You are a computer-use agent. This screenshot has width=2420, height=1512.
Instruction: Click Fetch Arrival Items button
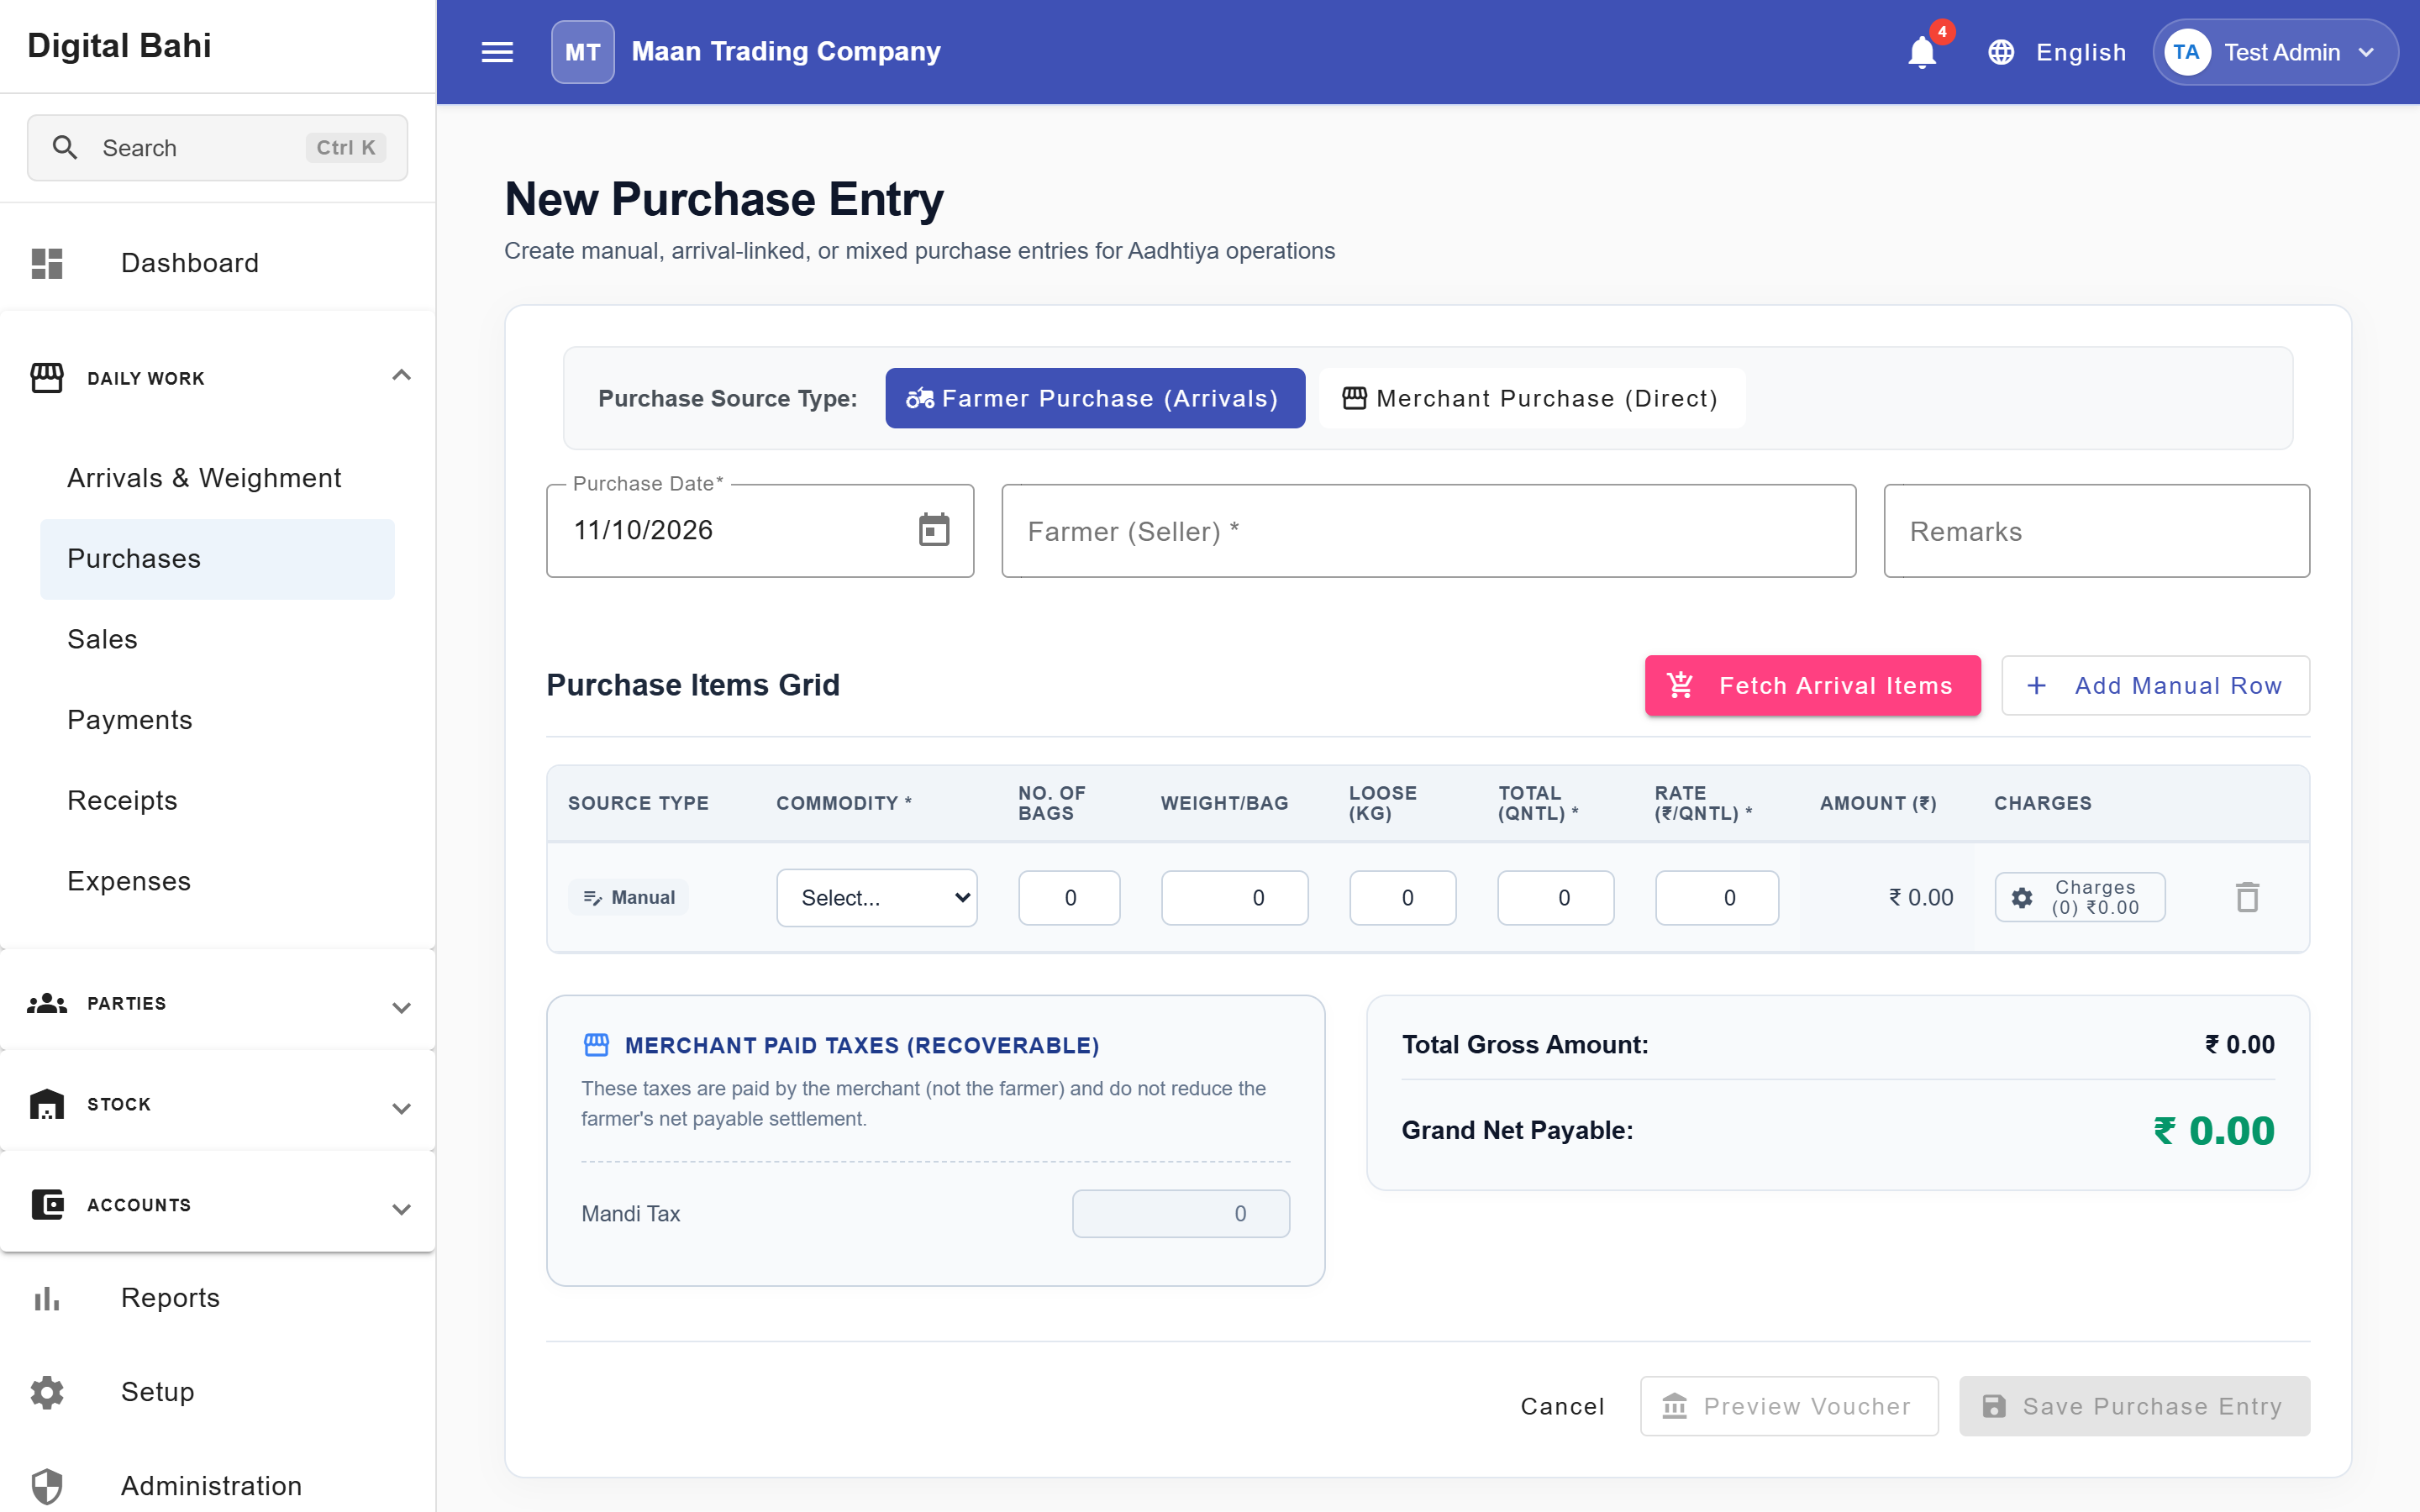point(1812,685)
